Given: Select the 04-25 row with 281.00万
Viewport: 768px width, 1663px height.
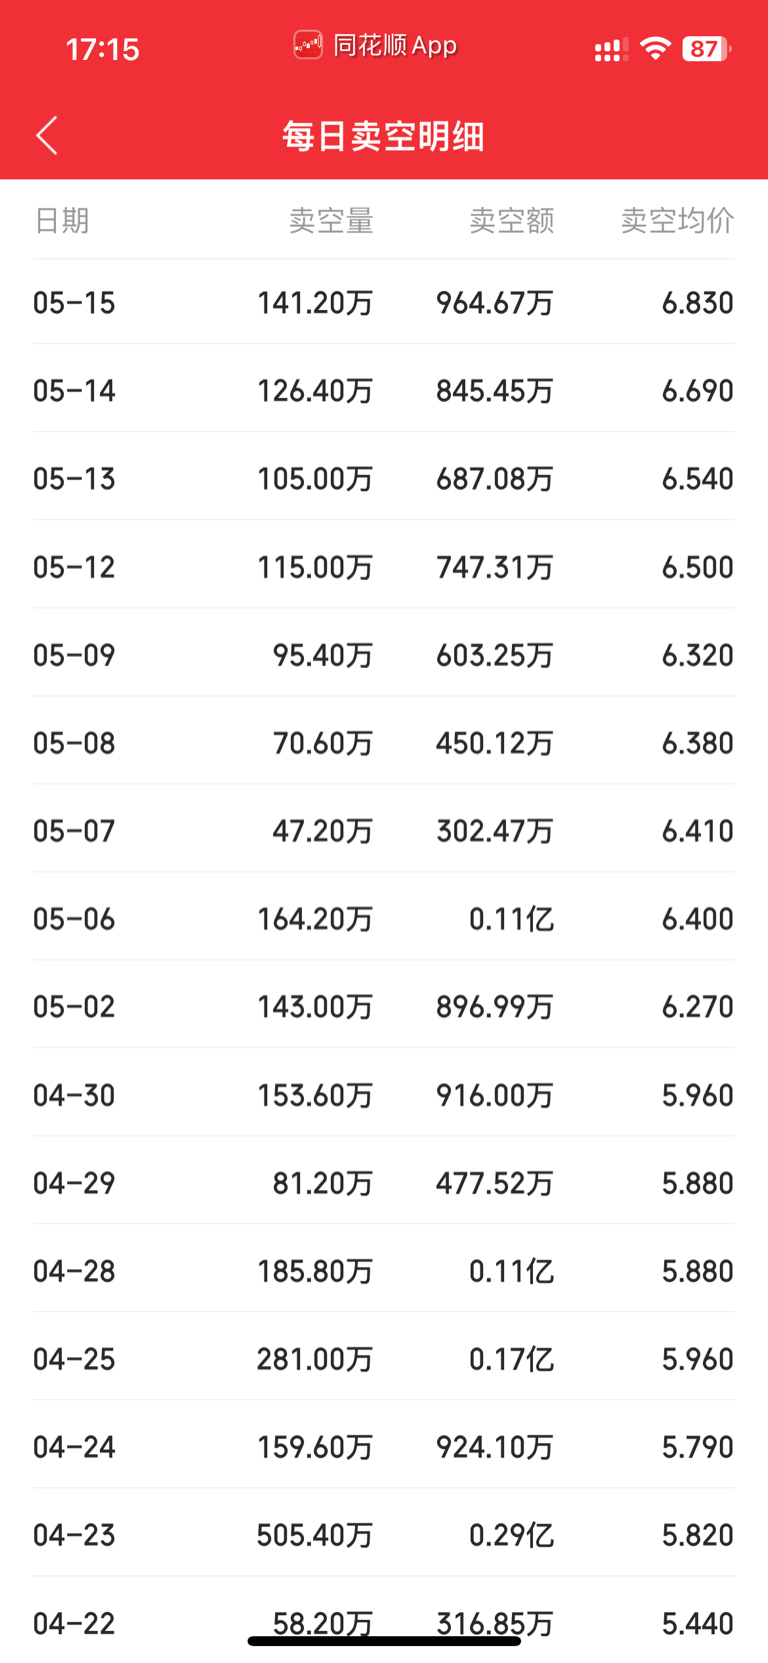Looking at the screenshot, I should click(384, 1358).
